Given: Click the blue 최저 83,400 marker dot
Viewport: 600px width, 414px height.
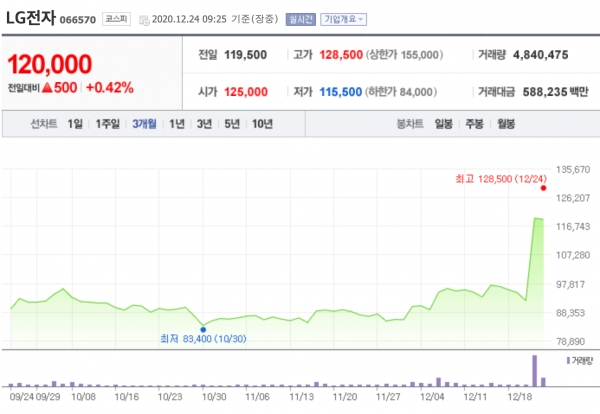Looking at the screenshot, I should tap(203, 329).
